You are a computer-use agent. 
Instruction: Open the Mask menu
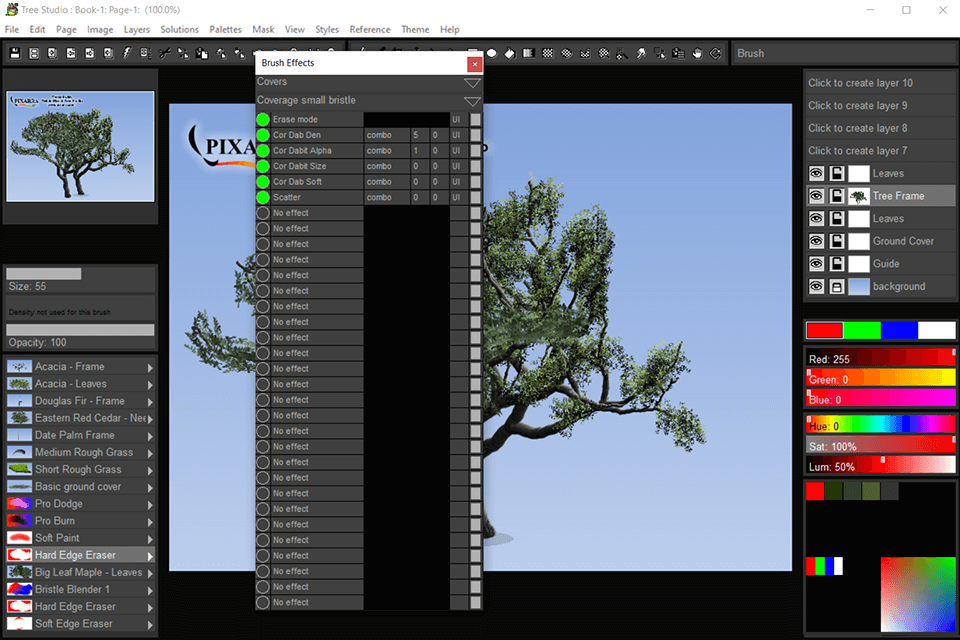[x=263, y=29]
